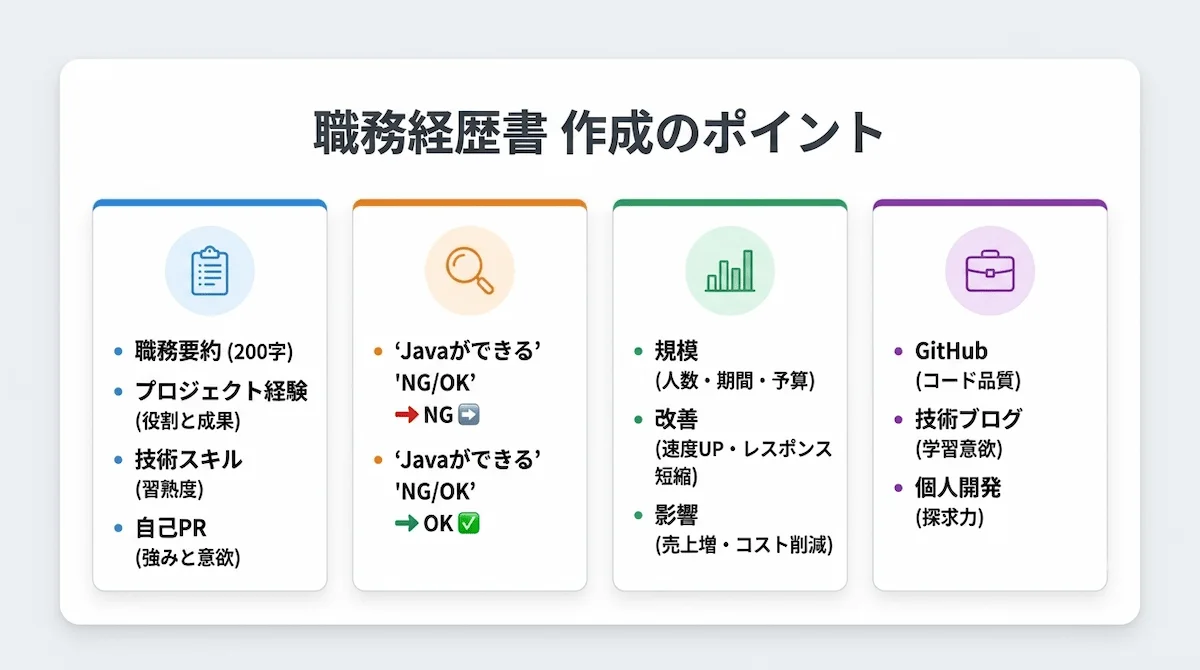Select the 技術スキル item
1200x670 pixels.
(x=188, y=460)
